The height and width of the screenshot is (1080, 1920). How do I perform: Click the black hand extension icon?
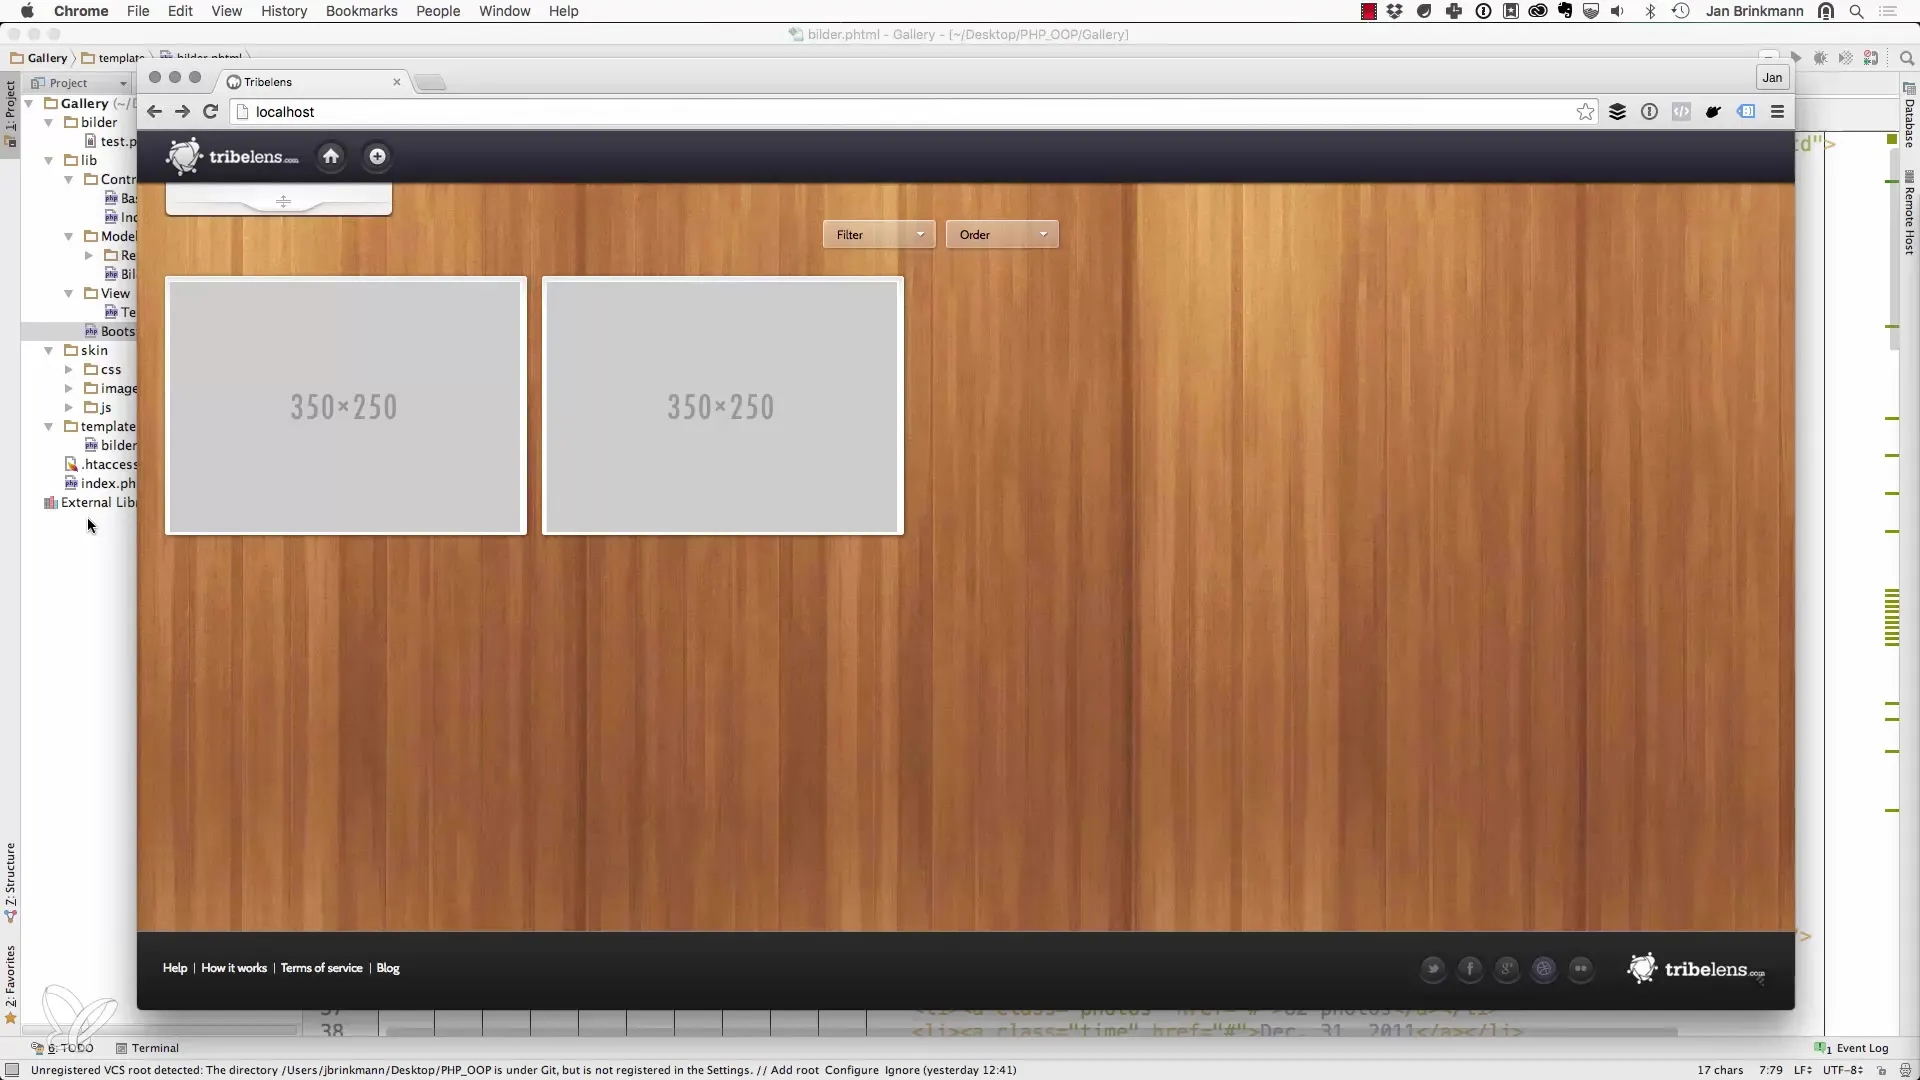coord(1713,112)
